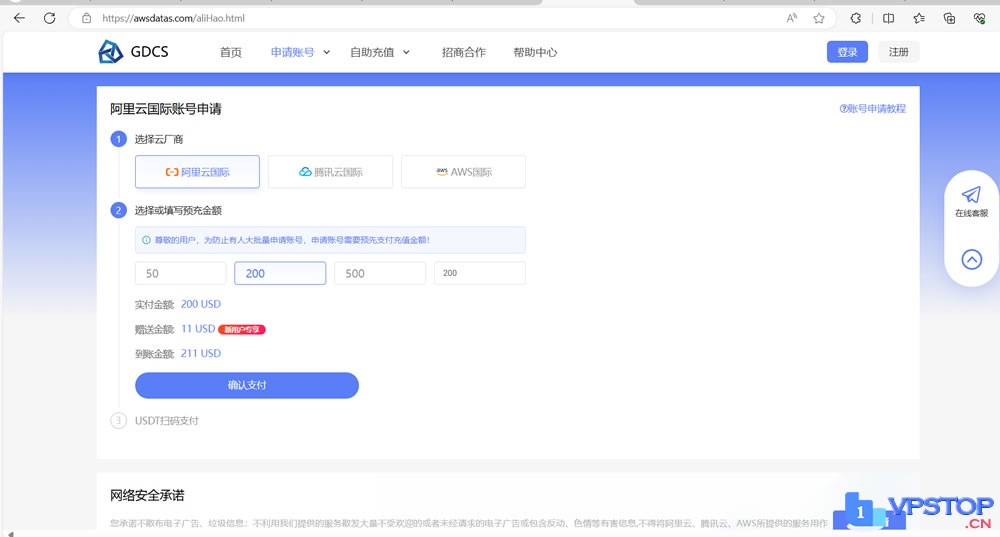
Task: Click info icon in notice banner
Action: tap(146, 240)
